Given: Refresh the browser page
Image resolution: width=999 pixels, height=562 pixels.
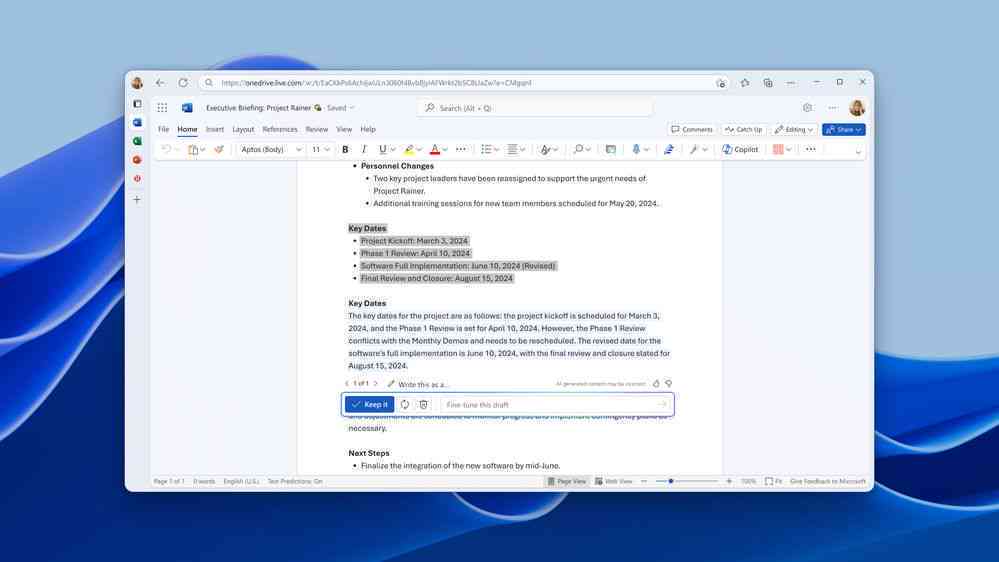Looking at the screenshot, I should click(183, 83).
